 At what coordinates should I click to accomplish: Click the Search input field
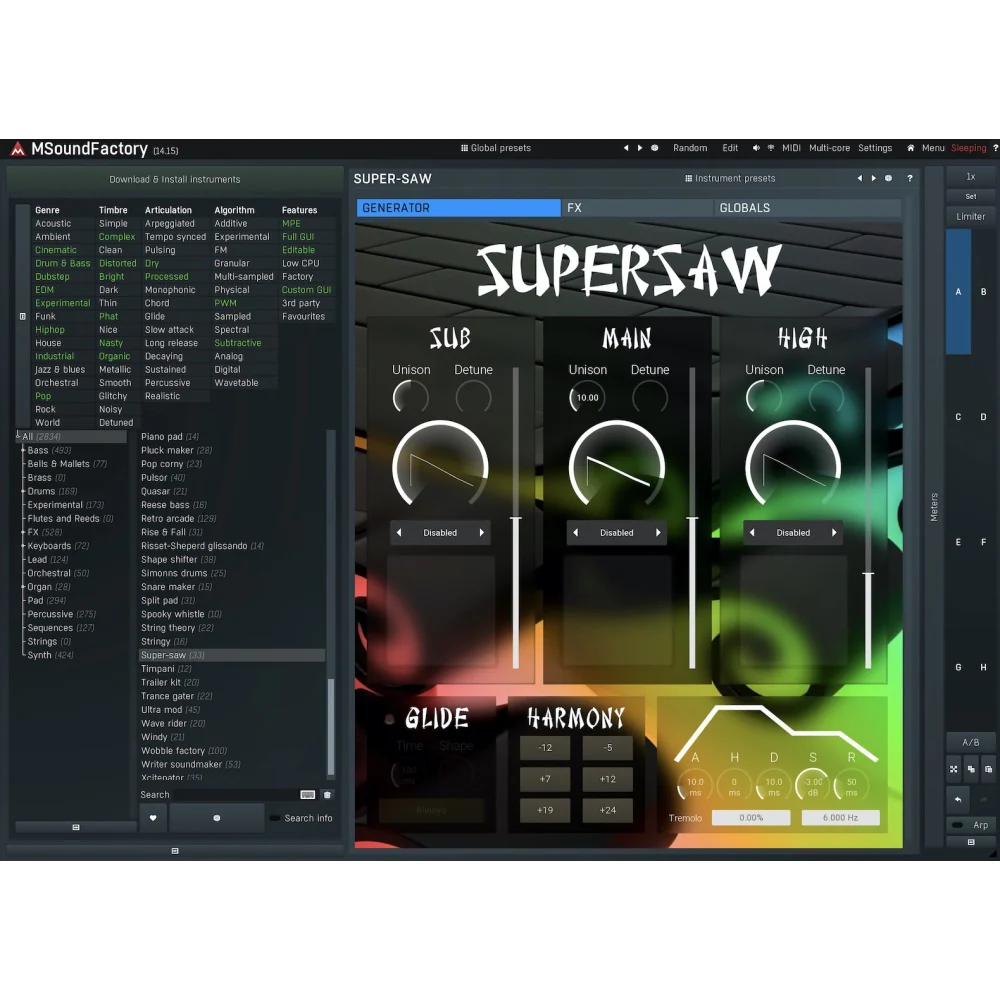coord(235,795)
